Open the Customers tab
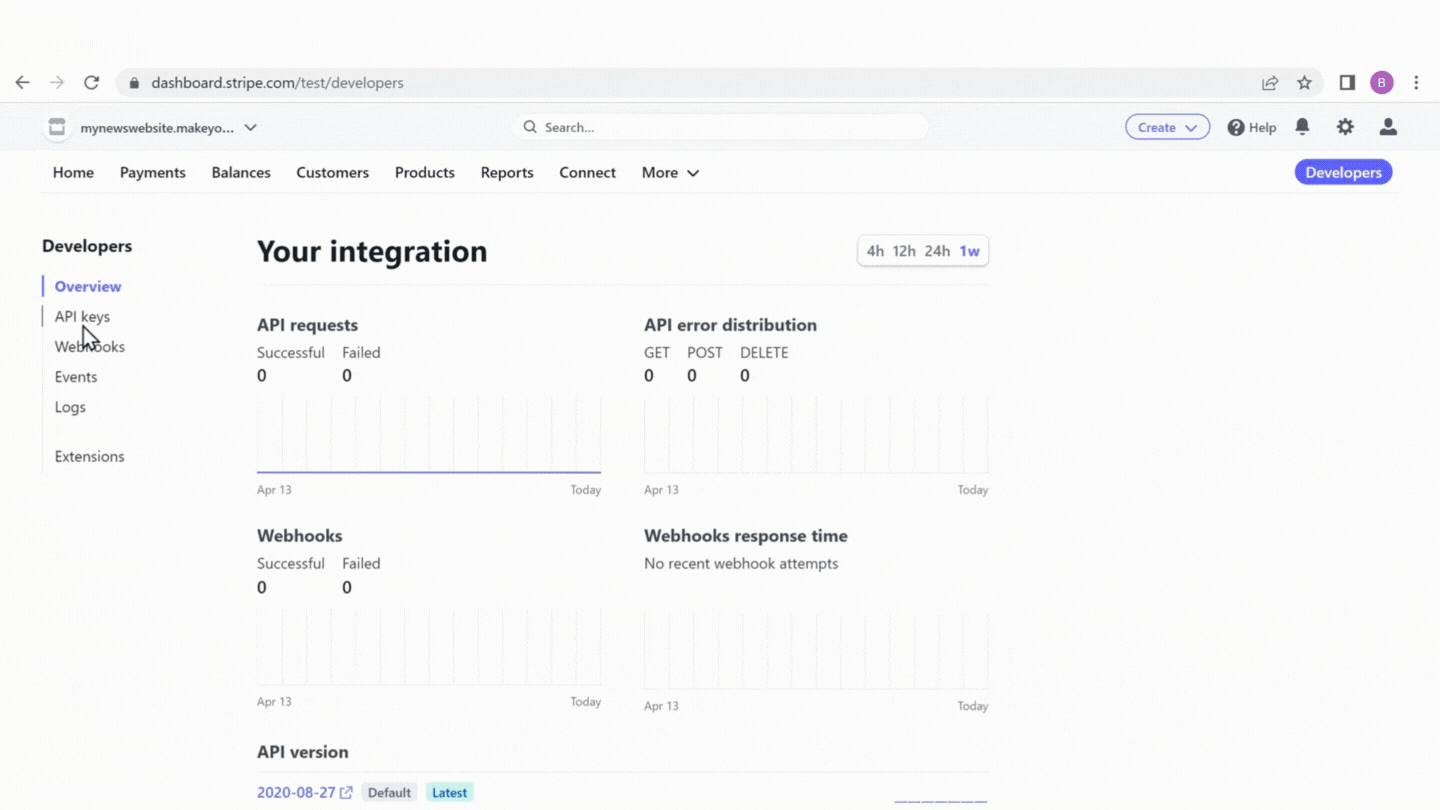The image size is (1440, 810). coord(332,173)
